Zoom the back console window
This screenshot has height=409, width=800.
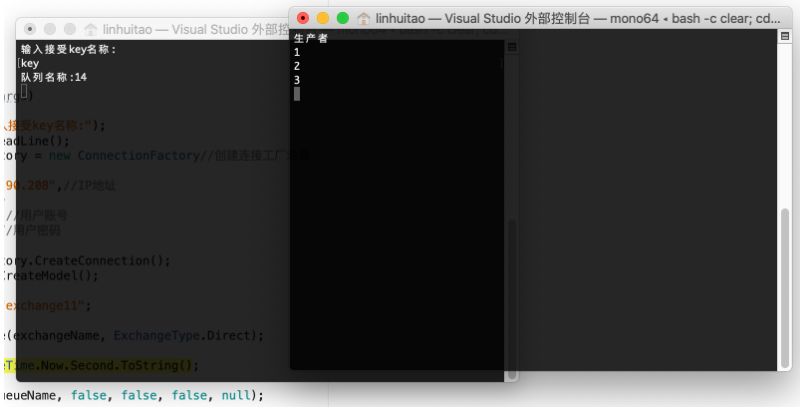[70, 29]
